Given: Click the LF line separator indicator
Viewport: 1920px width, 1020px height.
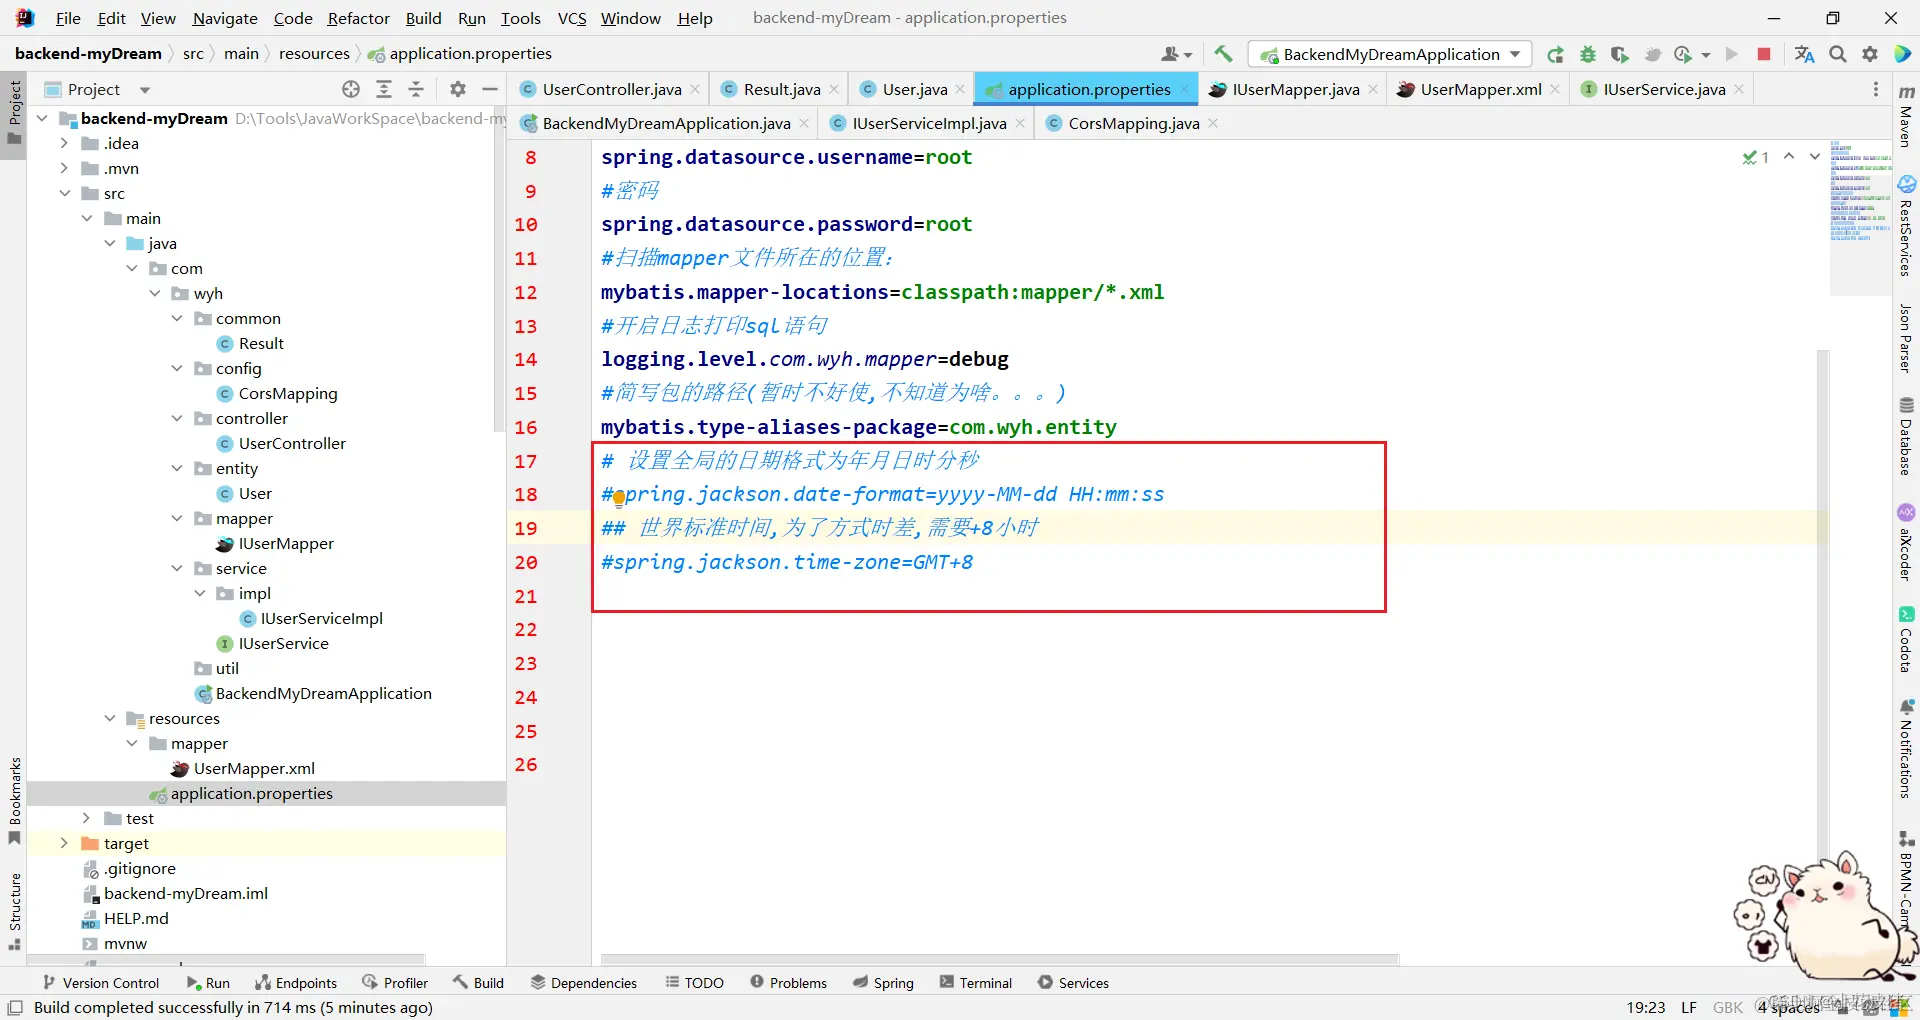Looking at the screenshot, I should tap(1689, 1008).
